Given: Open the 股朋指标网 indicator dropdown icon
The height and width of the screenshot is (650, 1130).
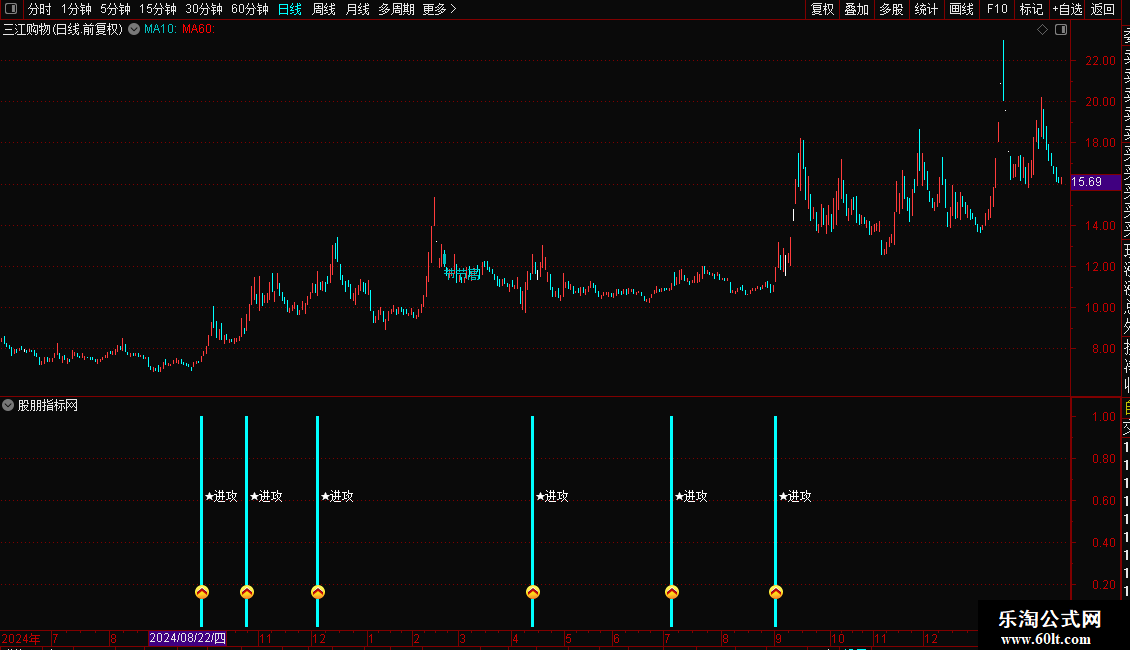Looking at the screenshot, I should click(x=8, y=405).
